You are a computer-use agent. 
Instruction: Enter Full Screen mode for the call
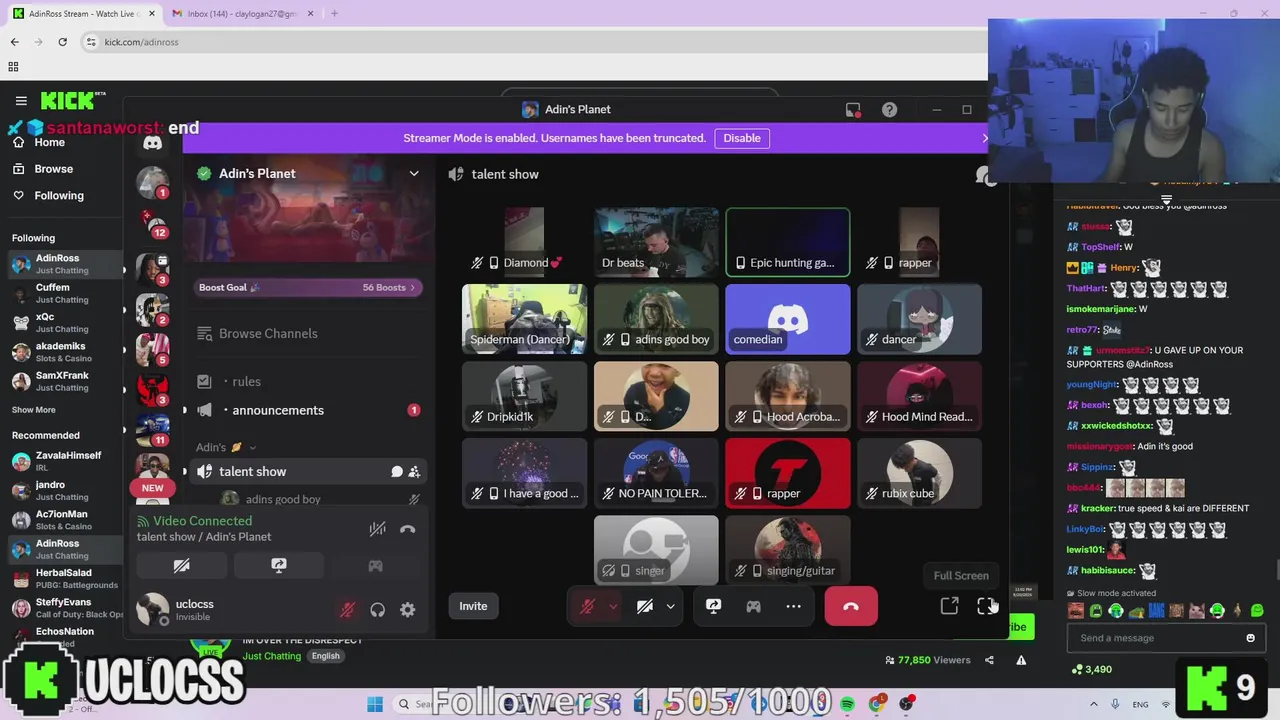(x=985, y=606)
